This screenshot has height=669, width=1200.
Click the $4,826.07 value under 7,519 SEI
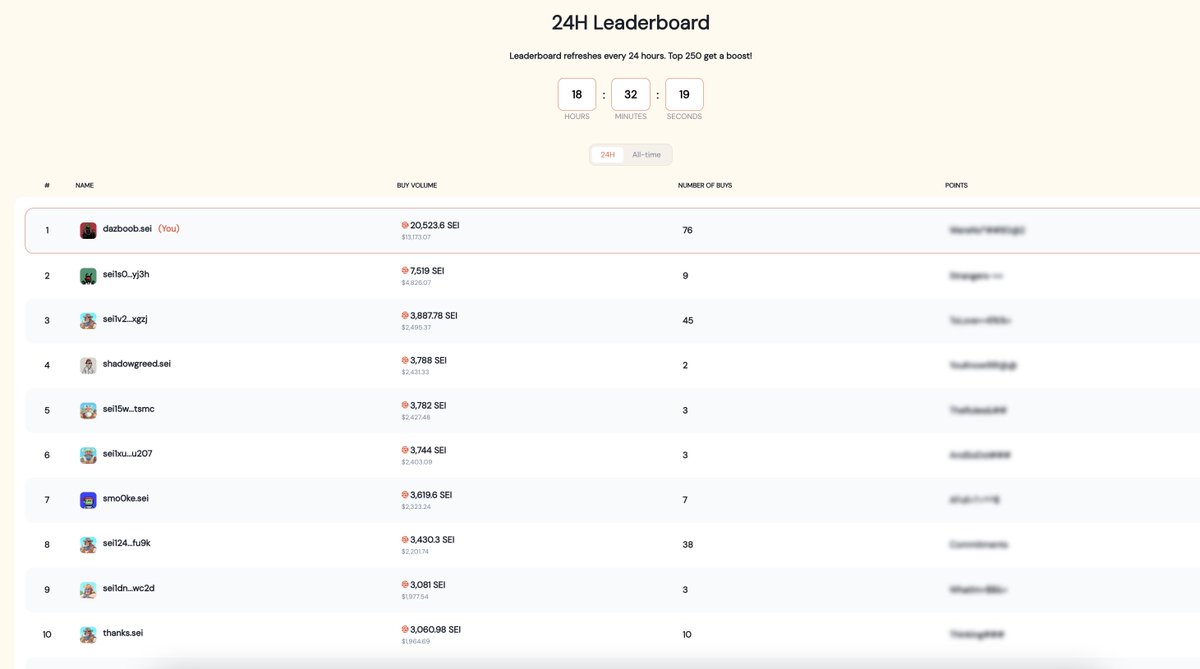pyautogui.click(x=416, y=282)
